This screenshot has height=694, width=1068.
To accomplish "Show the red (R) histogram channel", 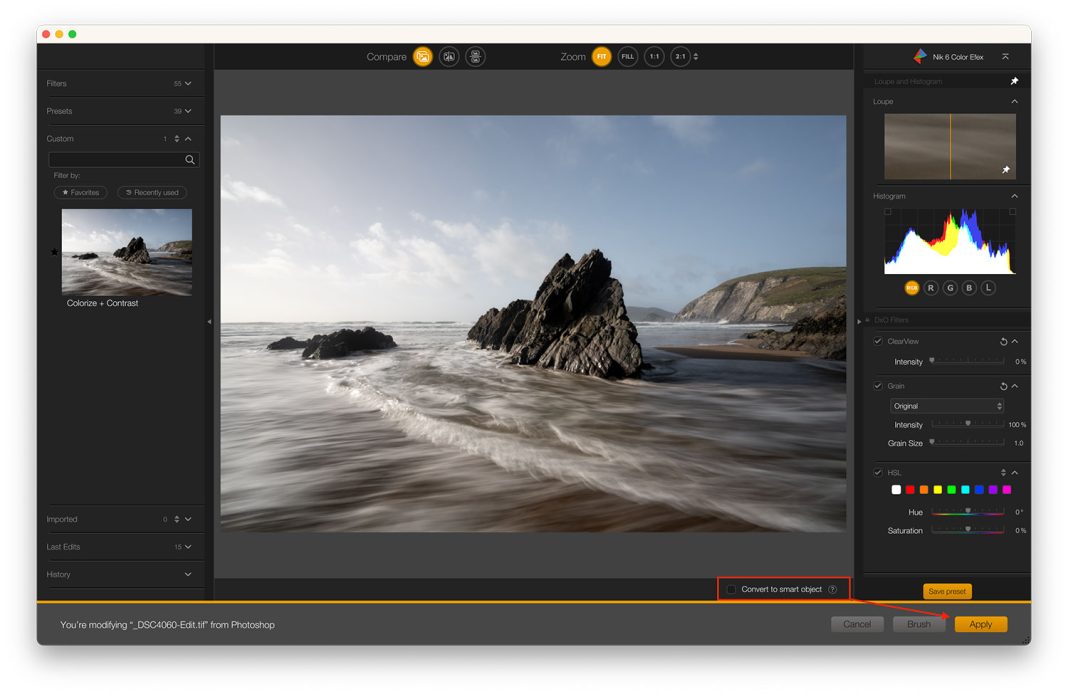I will [930, 288].
